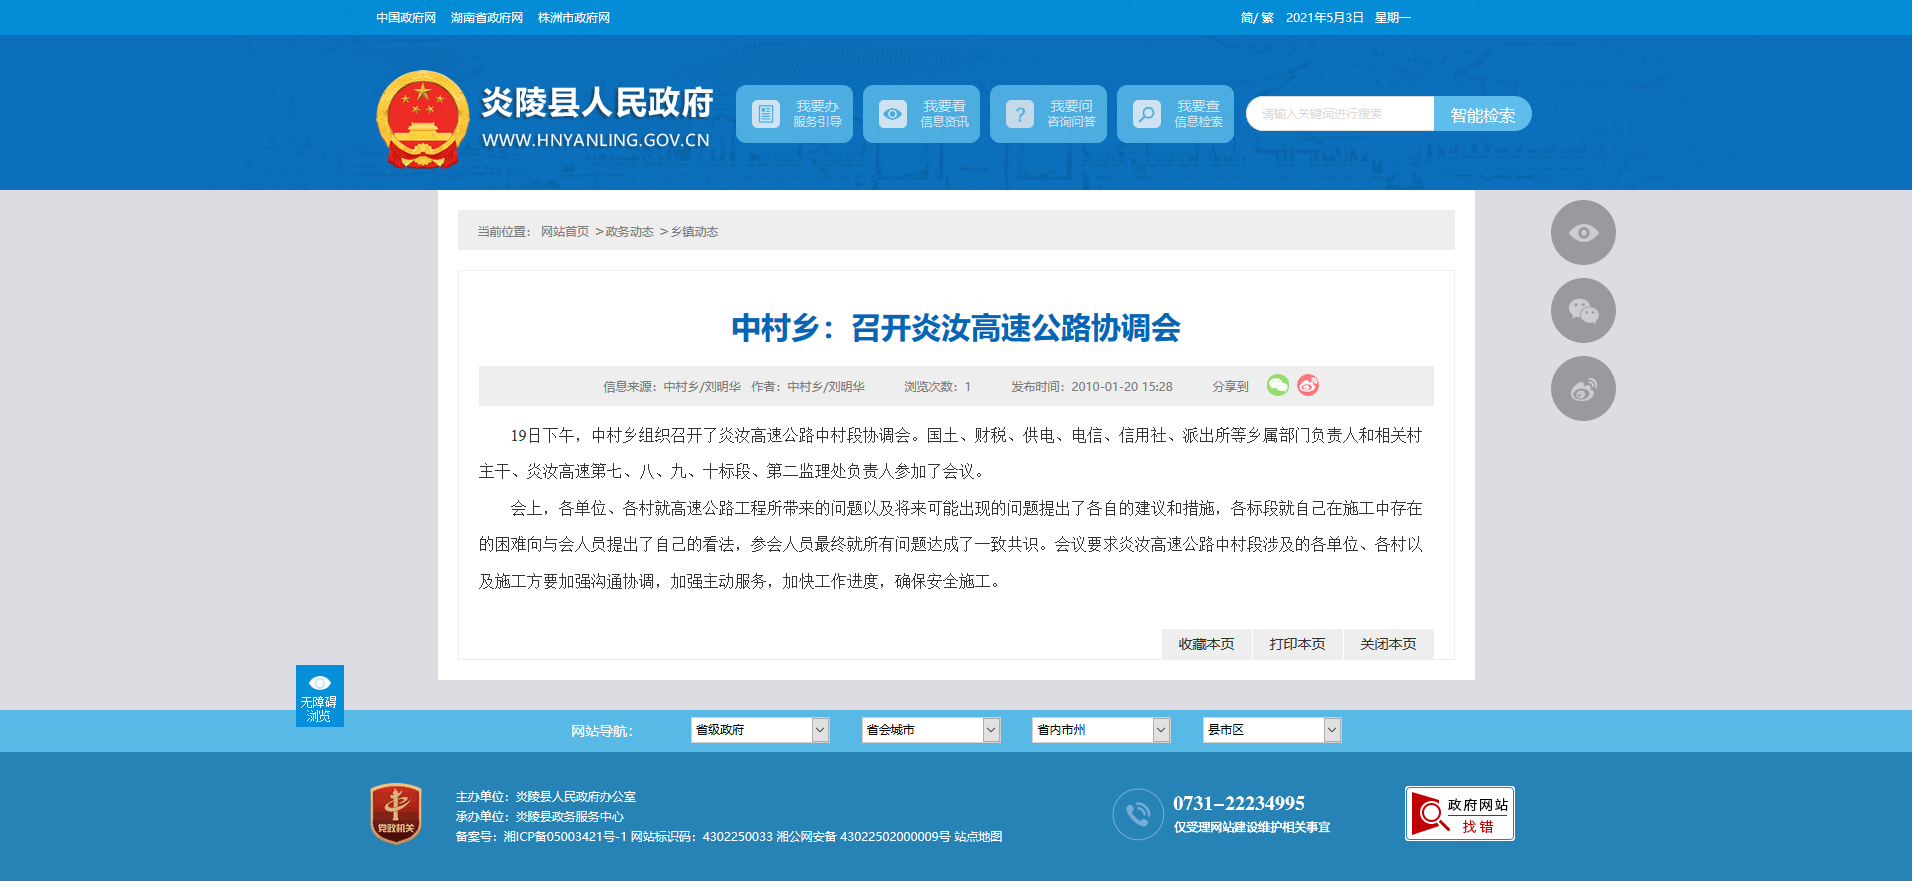Open the gray WeChat floating sidebar button
Image resolution: width=1912 pixels, height=881 pixels.
[x=1582, y=311]
